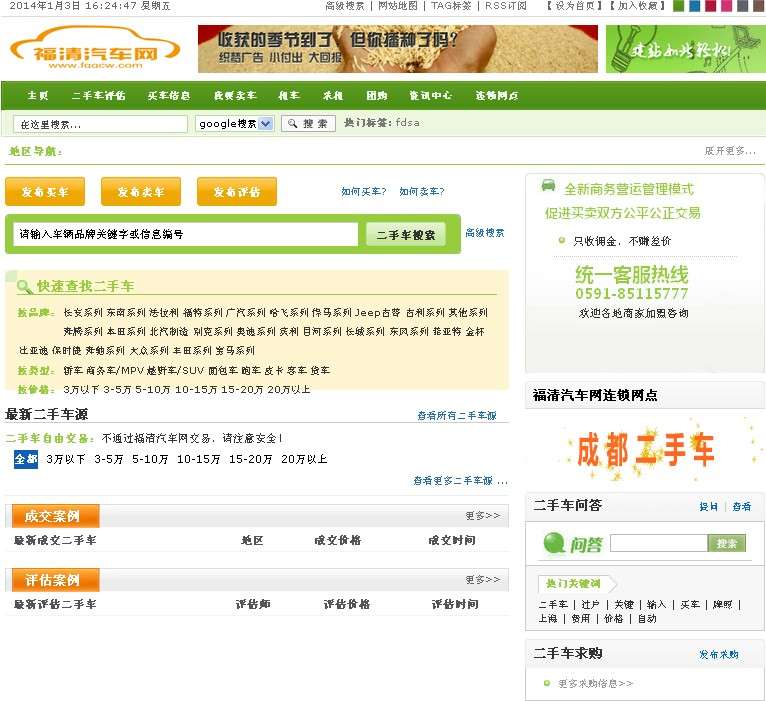
Task: Focus the 问答 search input field
Action: [659, 543]
